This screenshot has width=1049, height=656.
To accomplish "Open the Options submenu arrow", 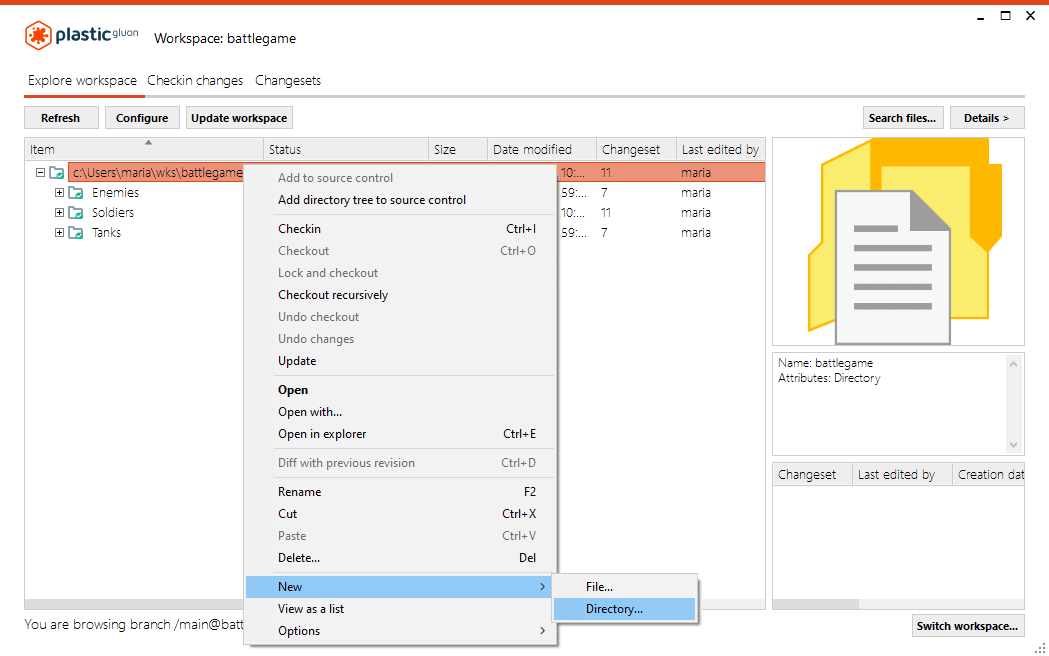I will 542,631.
